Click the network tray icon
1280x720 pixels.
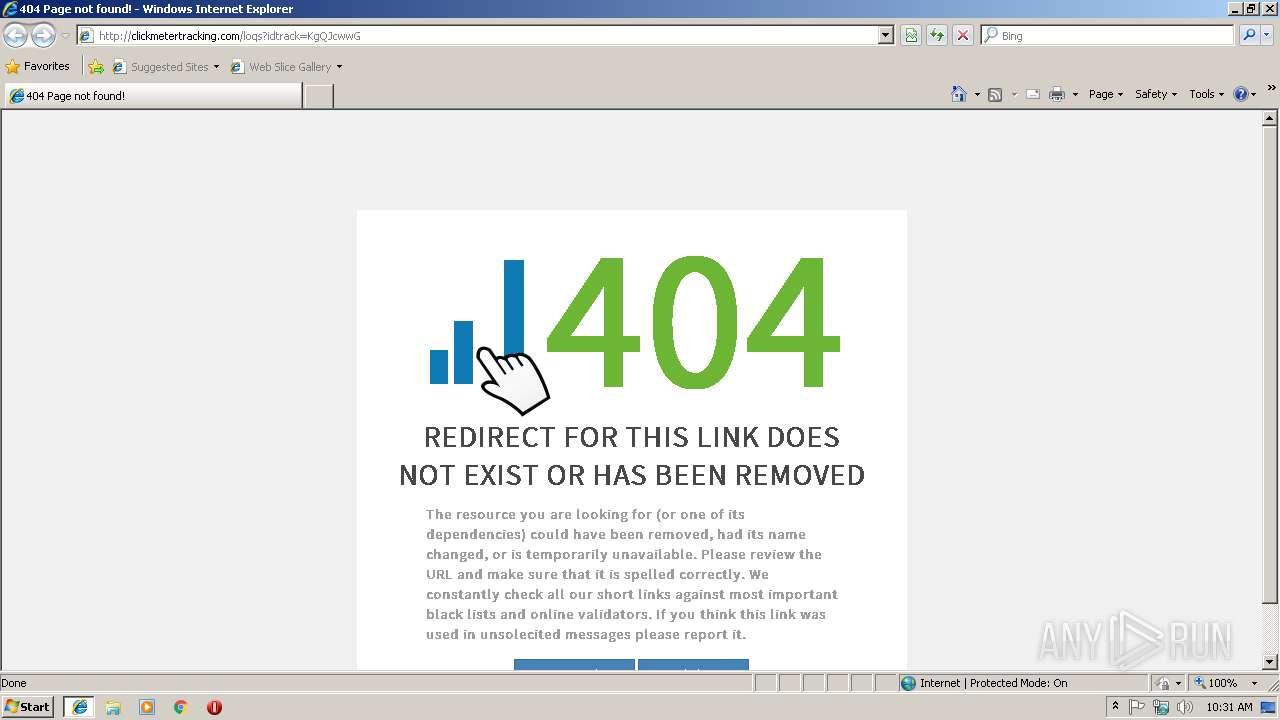[1161, 707]
